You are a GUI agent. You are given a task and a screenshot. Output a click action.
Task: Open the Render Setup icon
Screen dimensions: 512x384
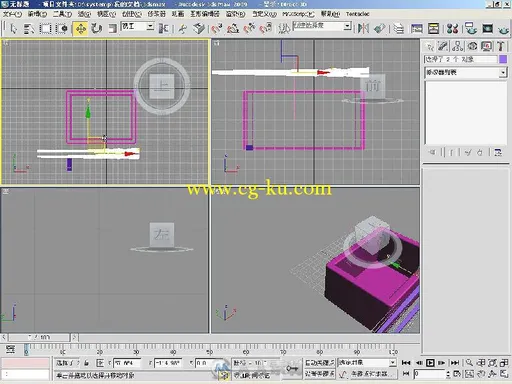coord(471,29)
